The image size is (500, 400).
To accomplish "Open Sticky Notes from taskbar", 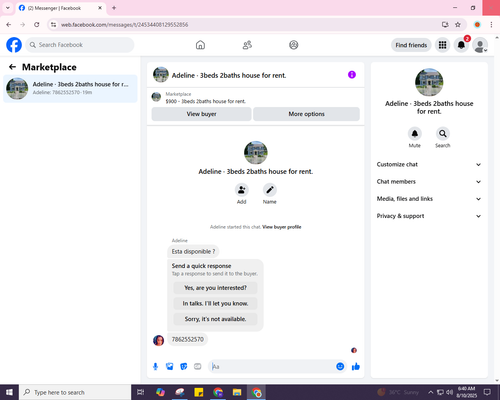I will pos(199,392).
